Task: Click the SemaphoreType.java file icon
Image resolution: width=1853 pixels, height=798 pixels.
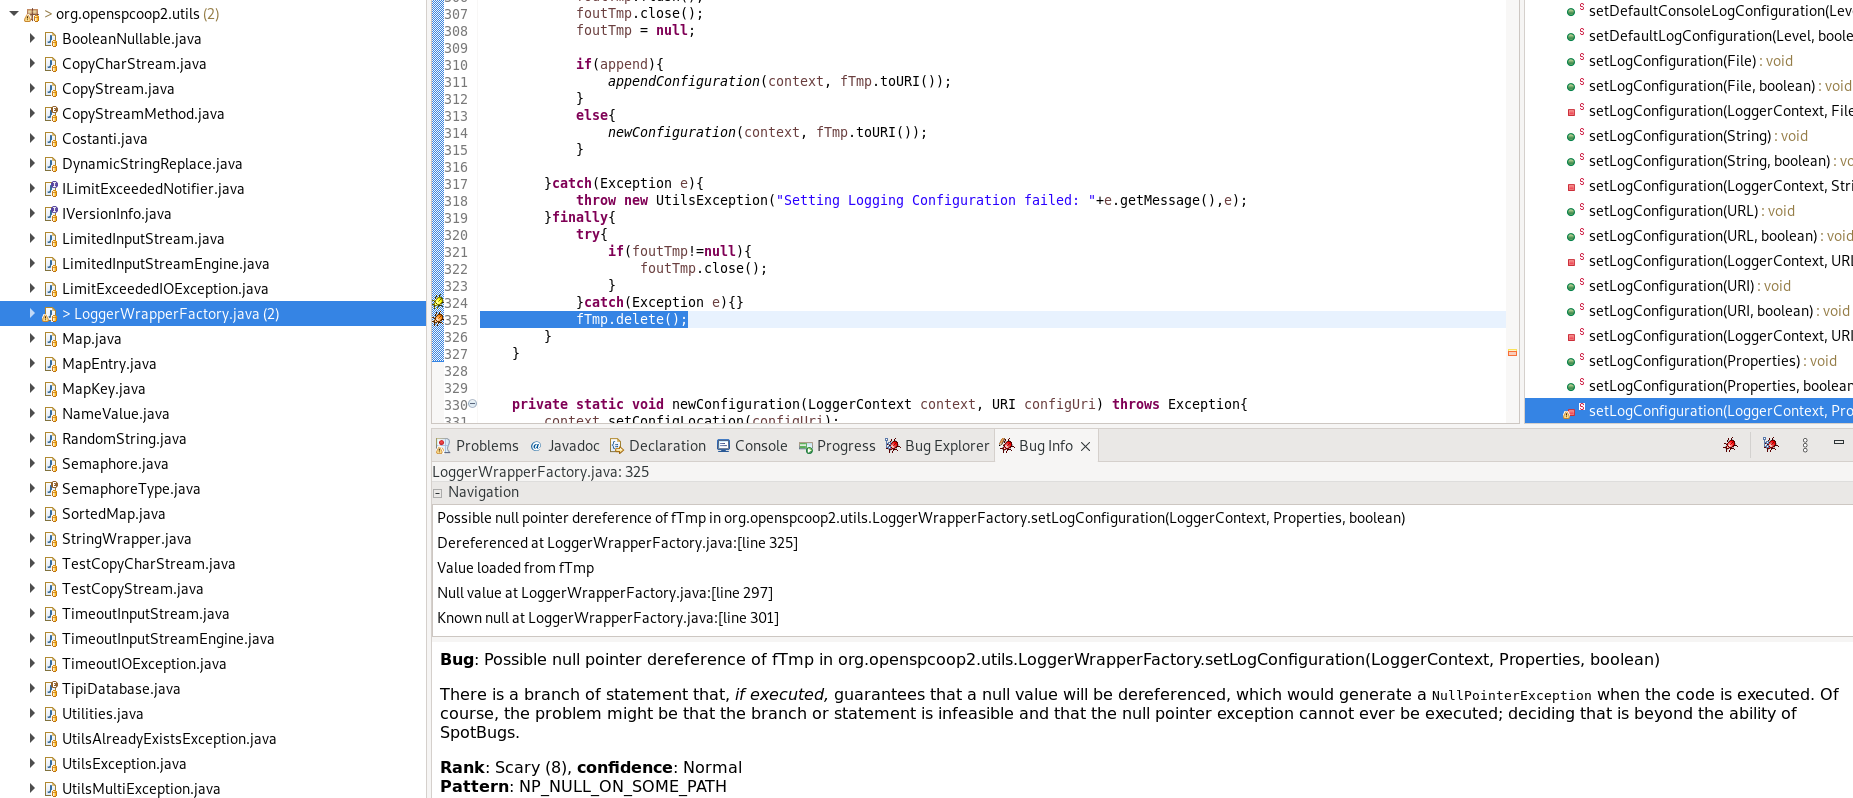Action: [x=50, y=489]
